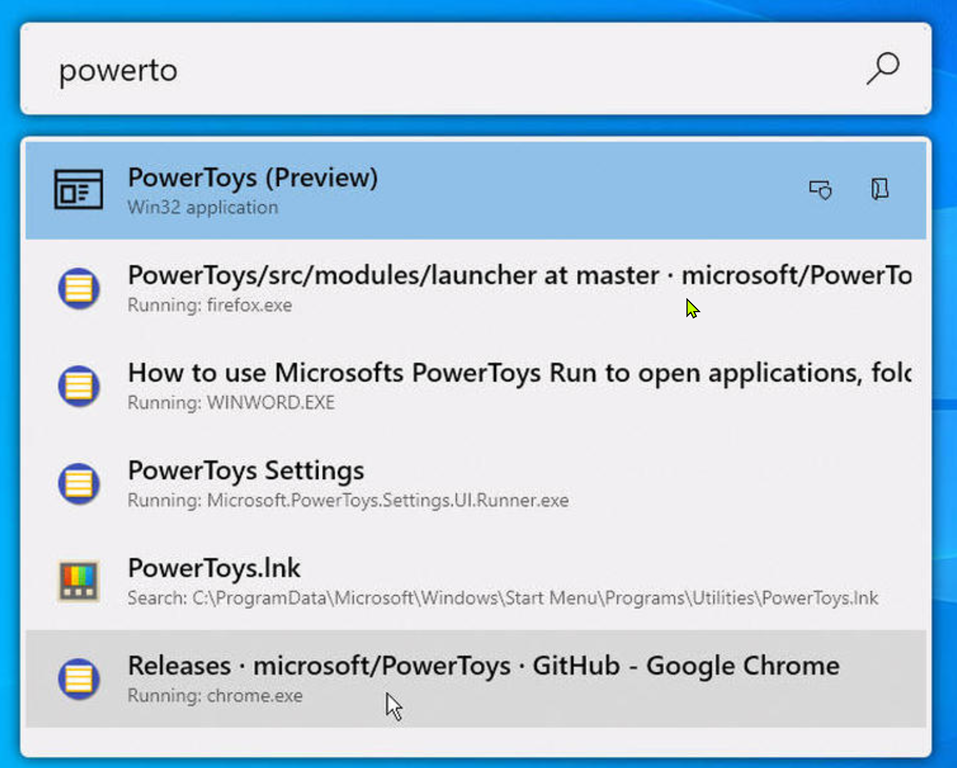Select the PowerToys (Preview) result title
This screenshot has height=768, width=957.
pyautogui.click(x=253, y=178)
